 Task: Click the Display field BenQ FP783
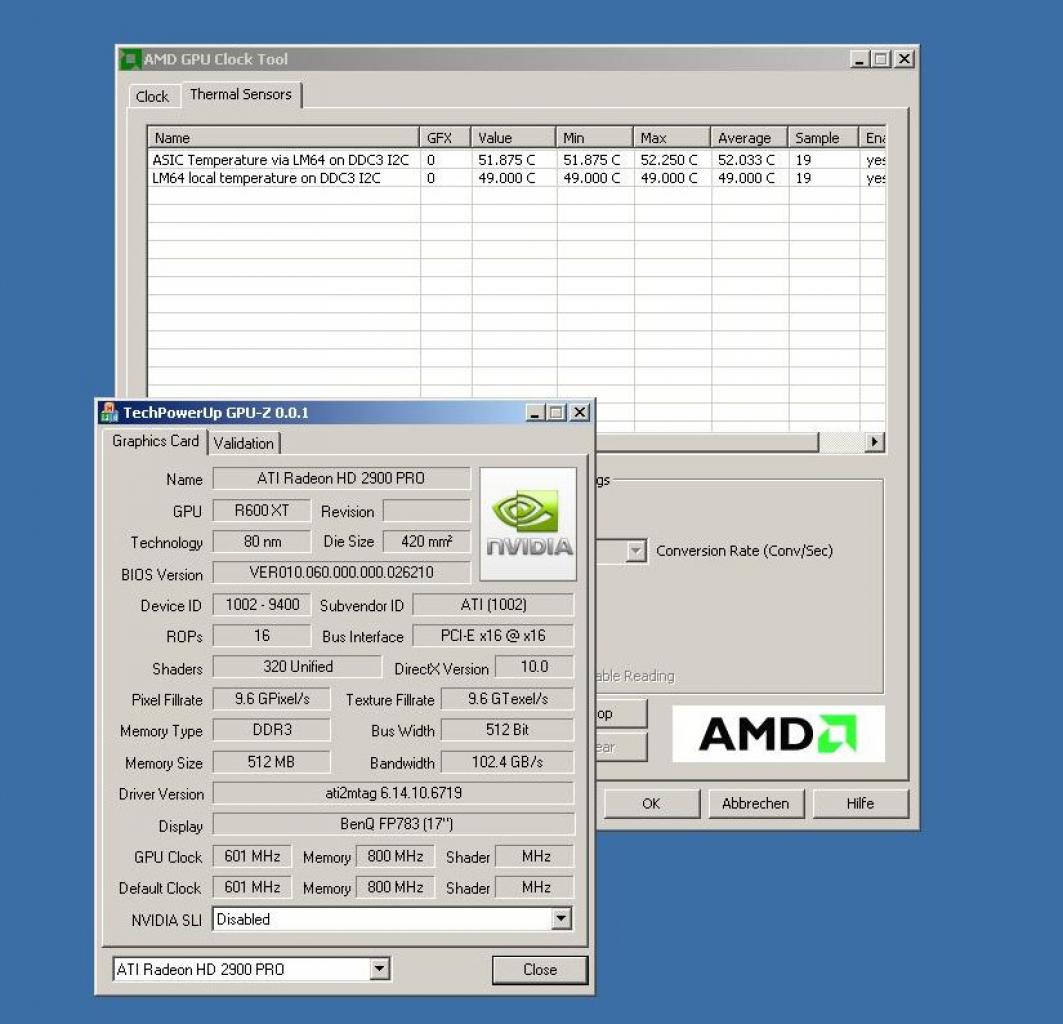[393, 824]
